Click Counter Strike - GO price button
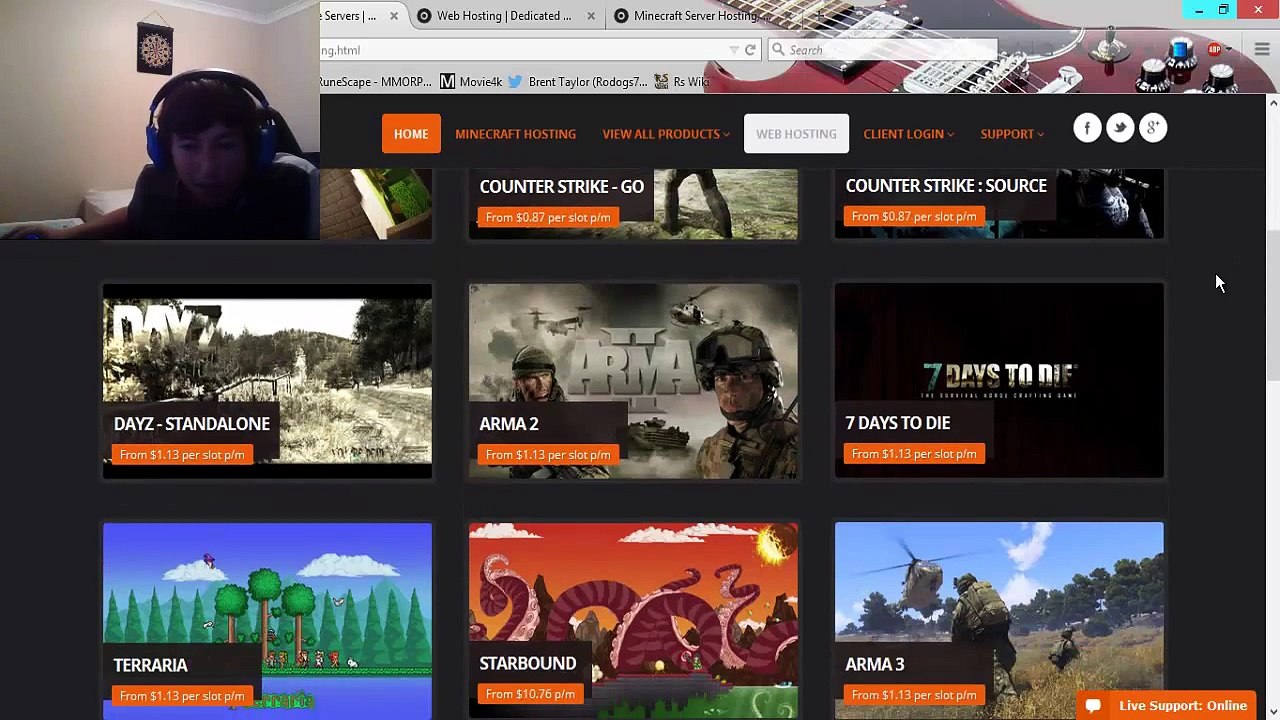Image resolution: width=1280 pixels, height=720 pixels. coord(547,217)
